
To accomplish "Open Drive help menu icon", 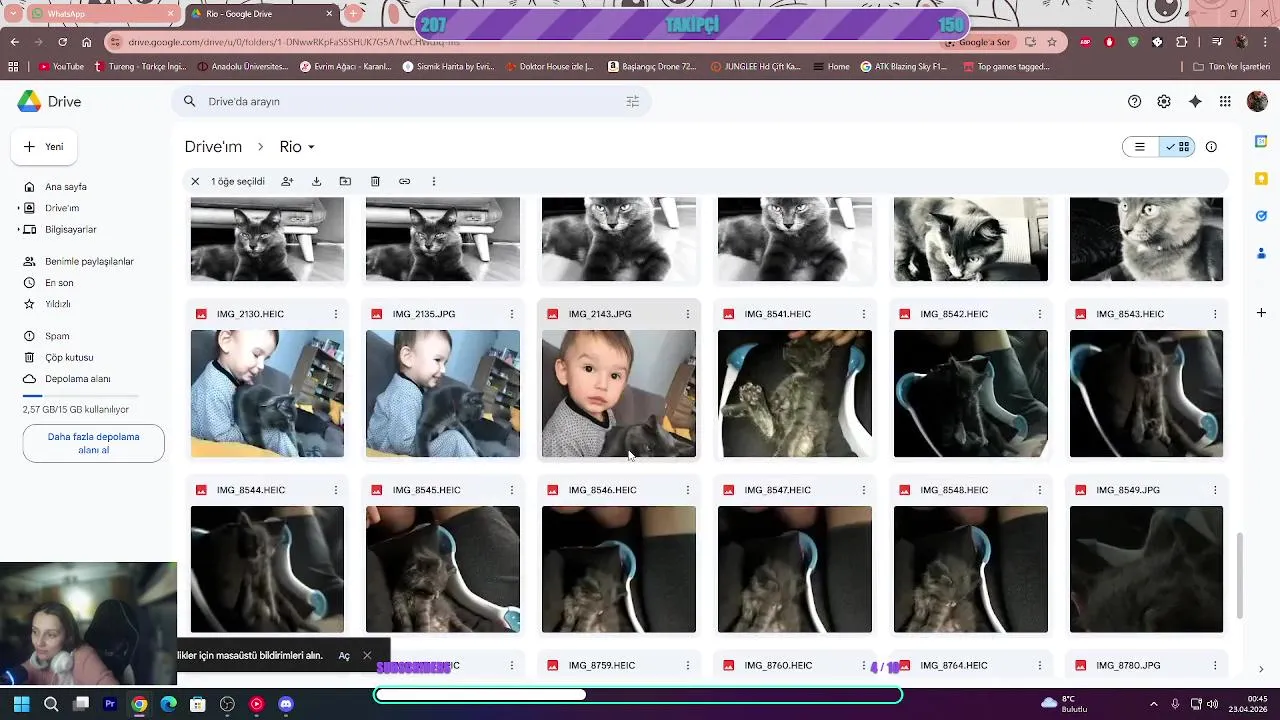I will coord(1134,101).
